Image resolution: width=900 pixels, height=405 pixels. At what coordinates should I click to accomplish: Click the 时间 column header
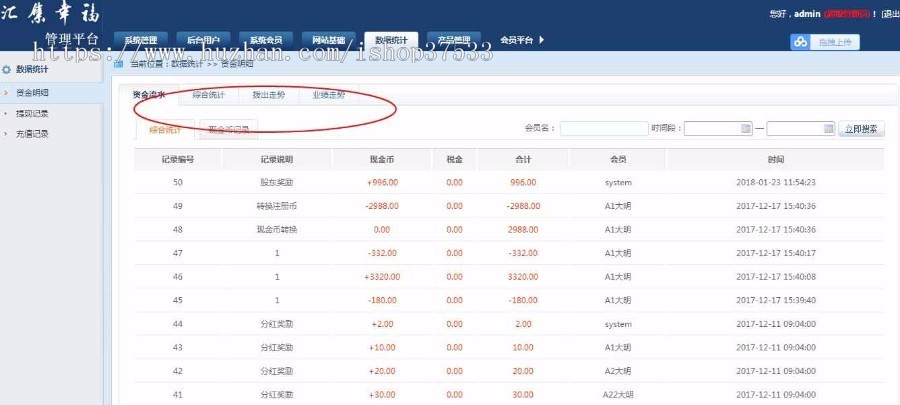click(775, 159)
